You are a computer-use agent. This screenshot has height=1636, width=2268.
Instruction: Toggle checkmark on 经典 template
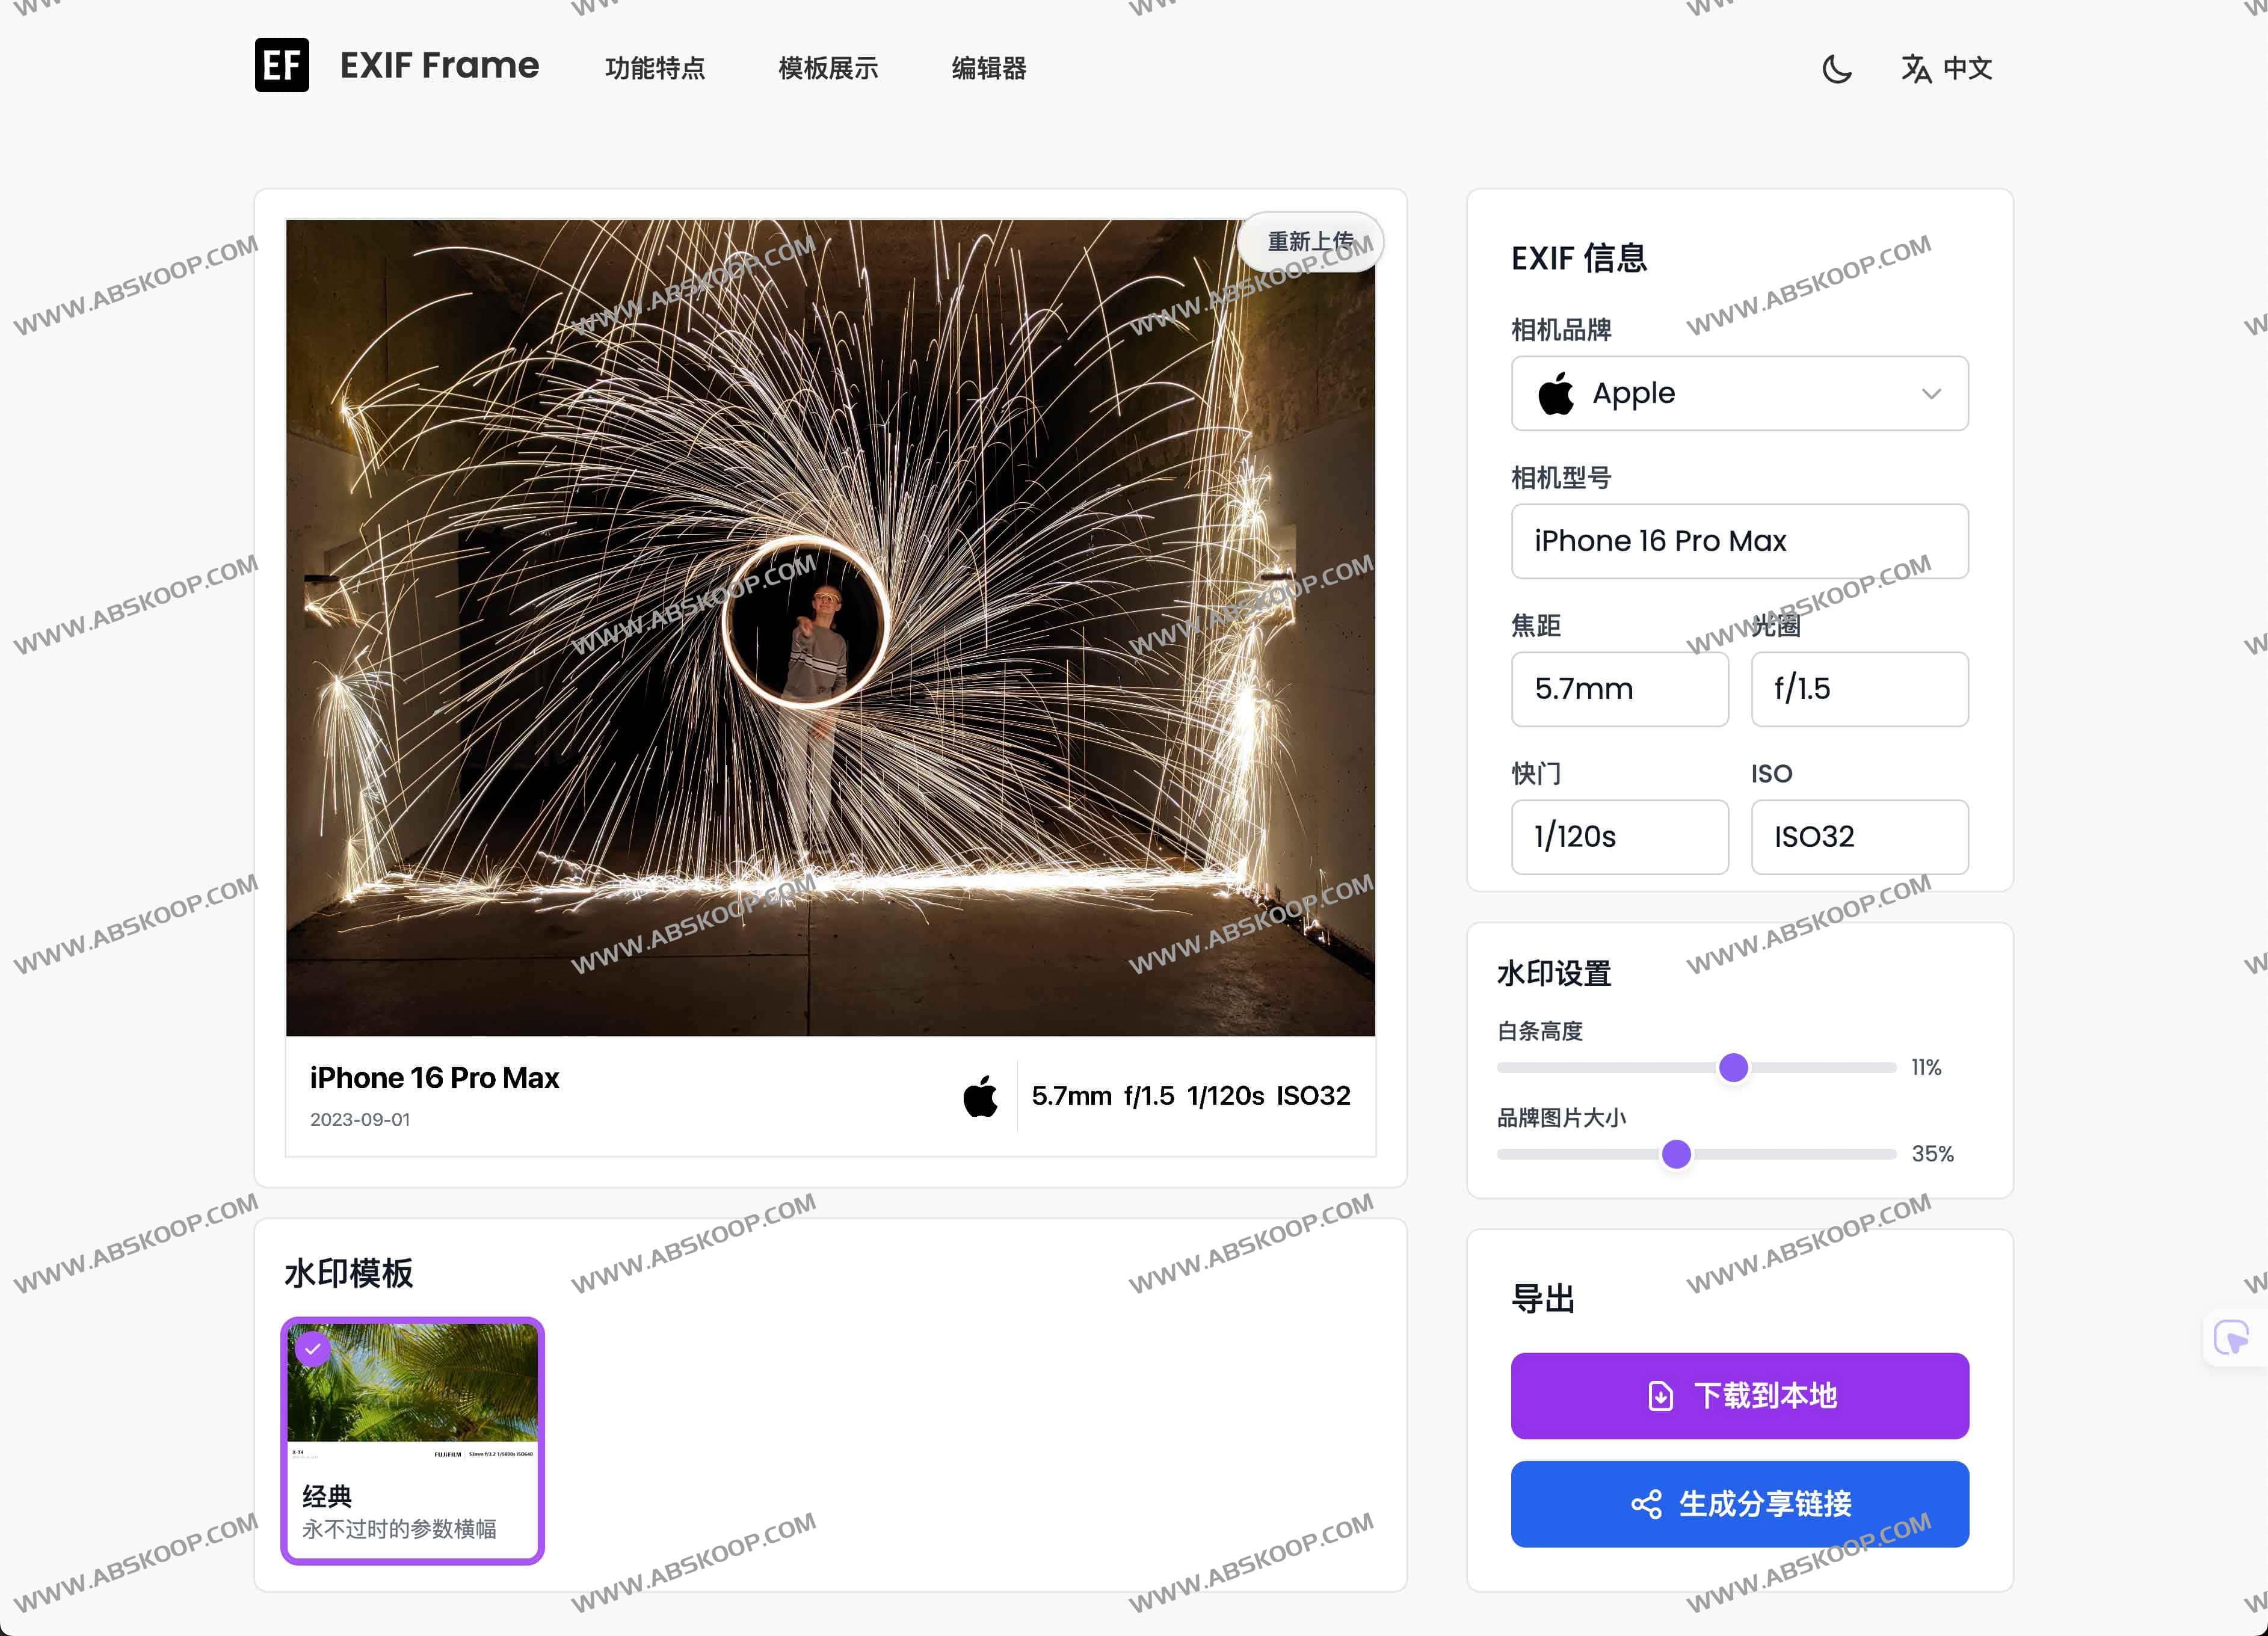click(x=313, y=1348)
